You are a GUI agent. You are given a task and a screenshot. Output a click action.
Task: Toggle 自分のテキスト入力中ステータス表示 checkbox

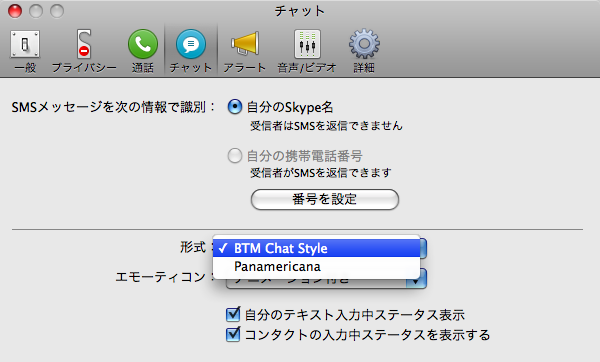[233, 315]
